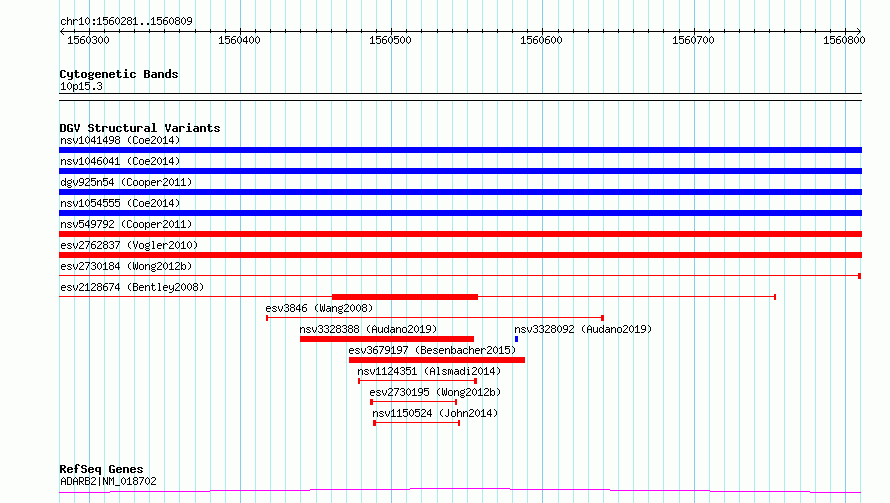Select the red bar under esv3679197
This screenshot has width=890, height=503.
point(437,360)
